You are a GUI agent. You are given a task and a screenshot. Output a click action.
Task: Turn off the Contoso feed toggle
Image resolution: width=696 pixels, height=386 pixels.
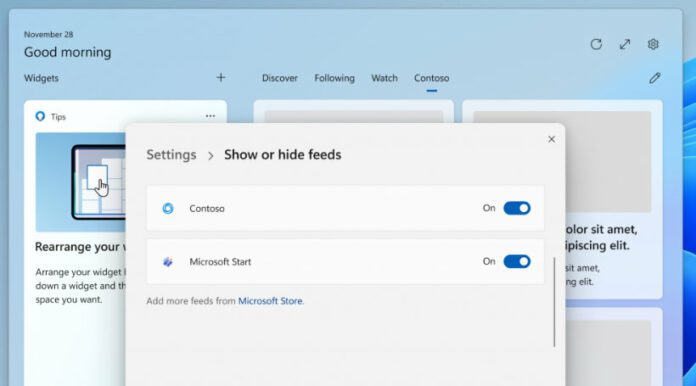click(517, 208)
